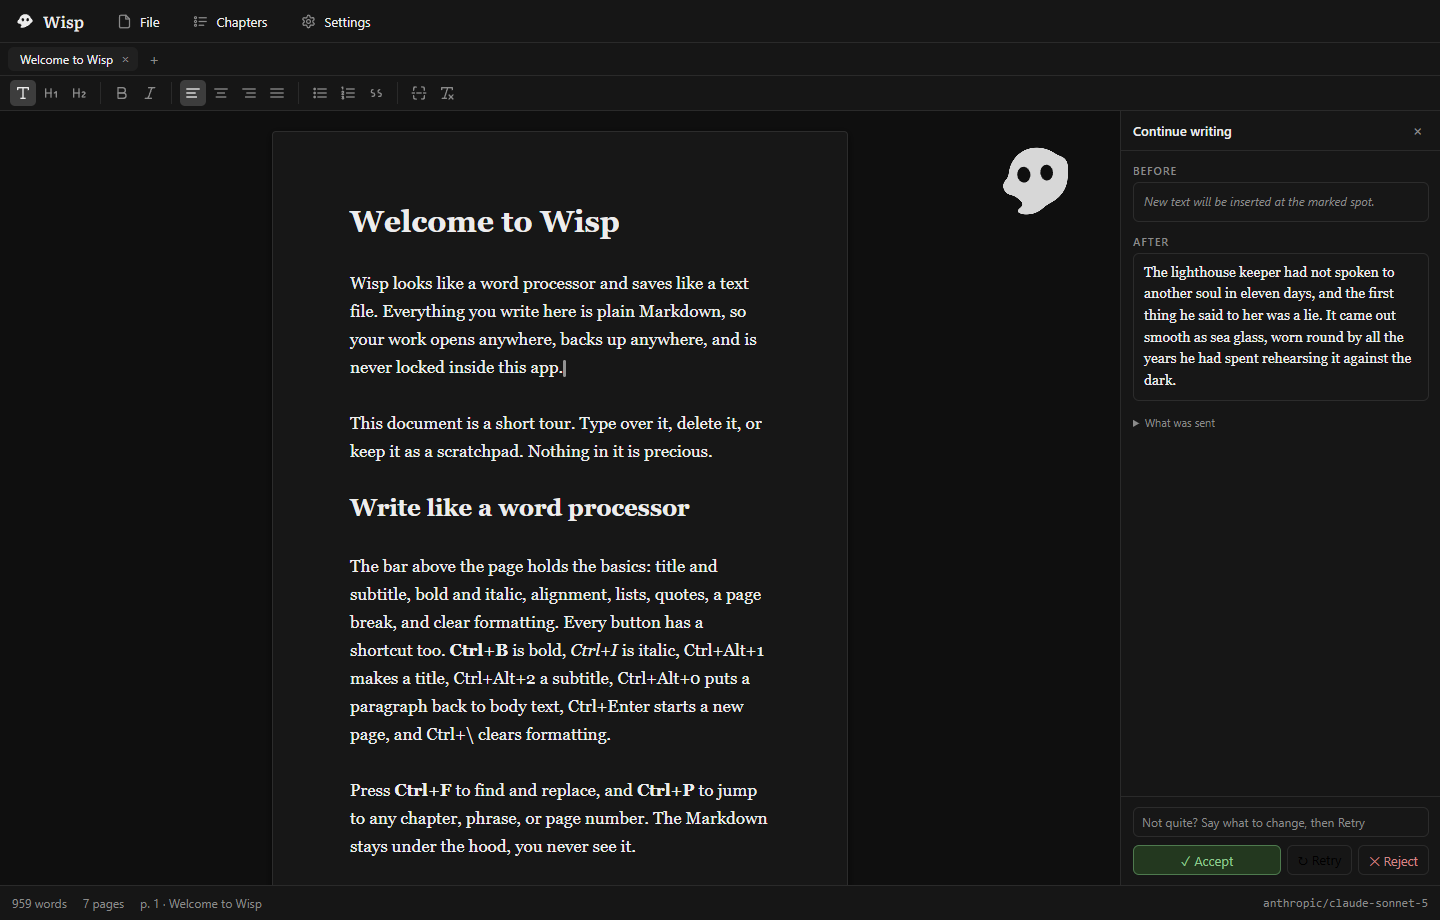Clear formatting with toolbar icon

[447, 93]
